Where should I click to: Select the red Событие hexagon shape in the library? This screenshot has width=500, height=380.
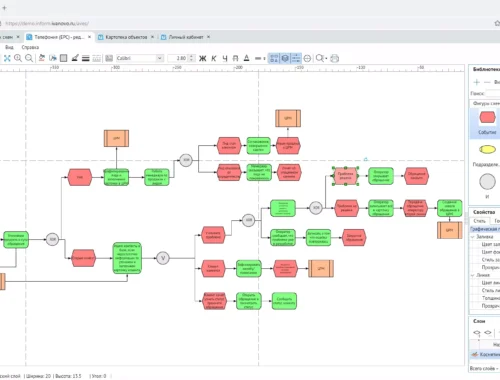487,117
